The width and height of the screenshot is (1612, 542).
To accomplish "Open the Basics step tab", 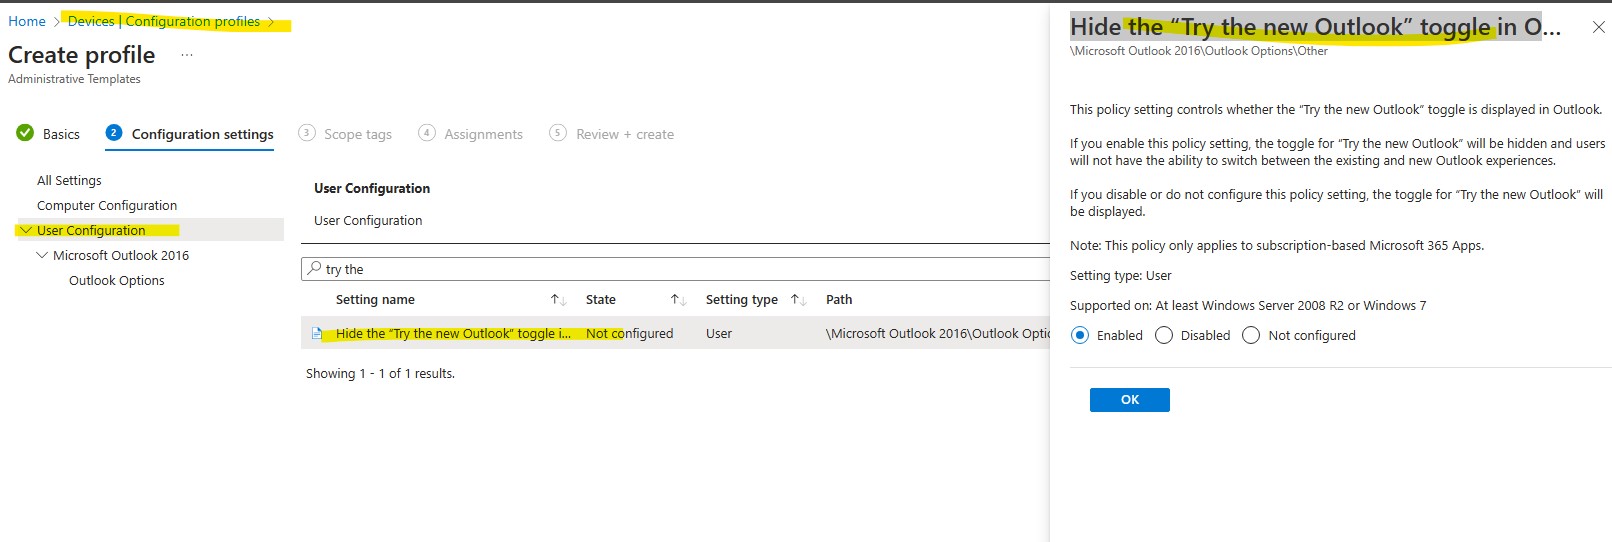I will [61, 134].
